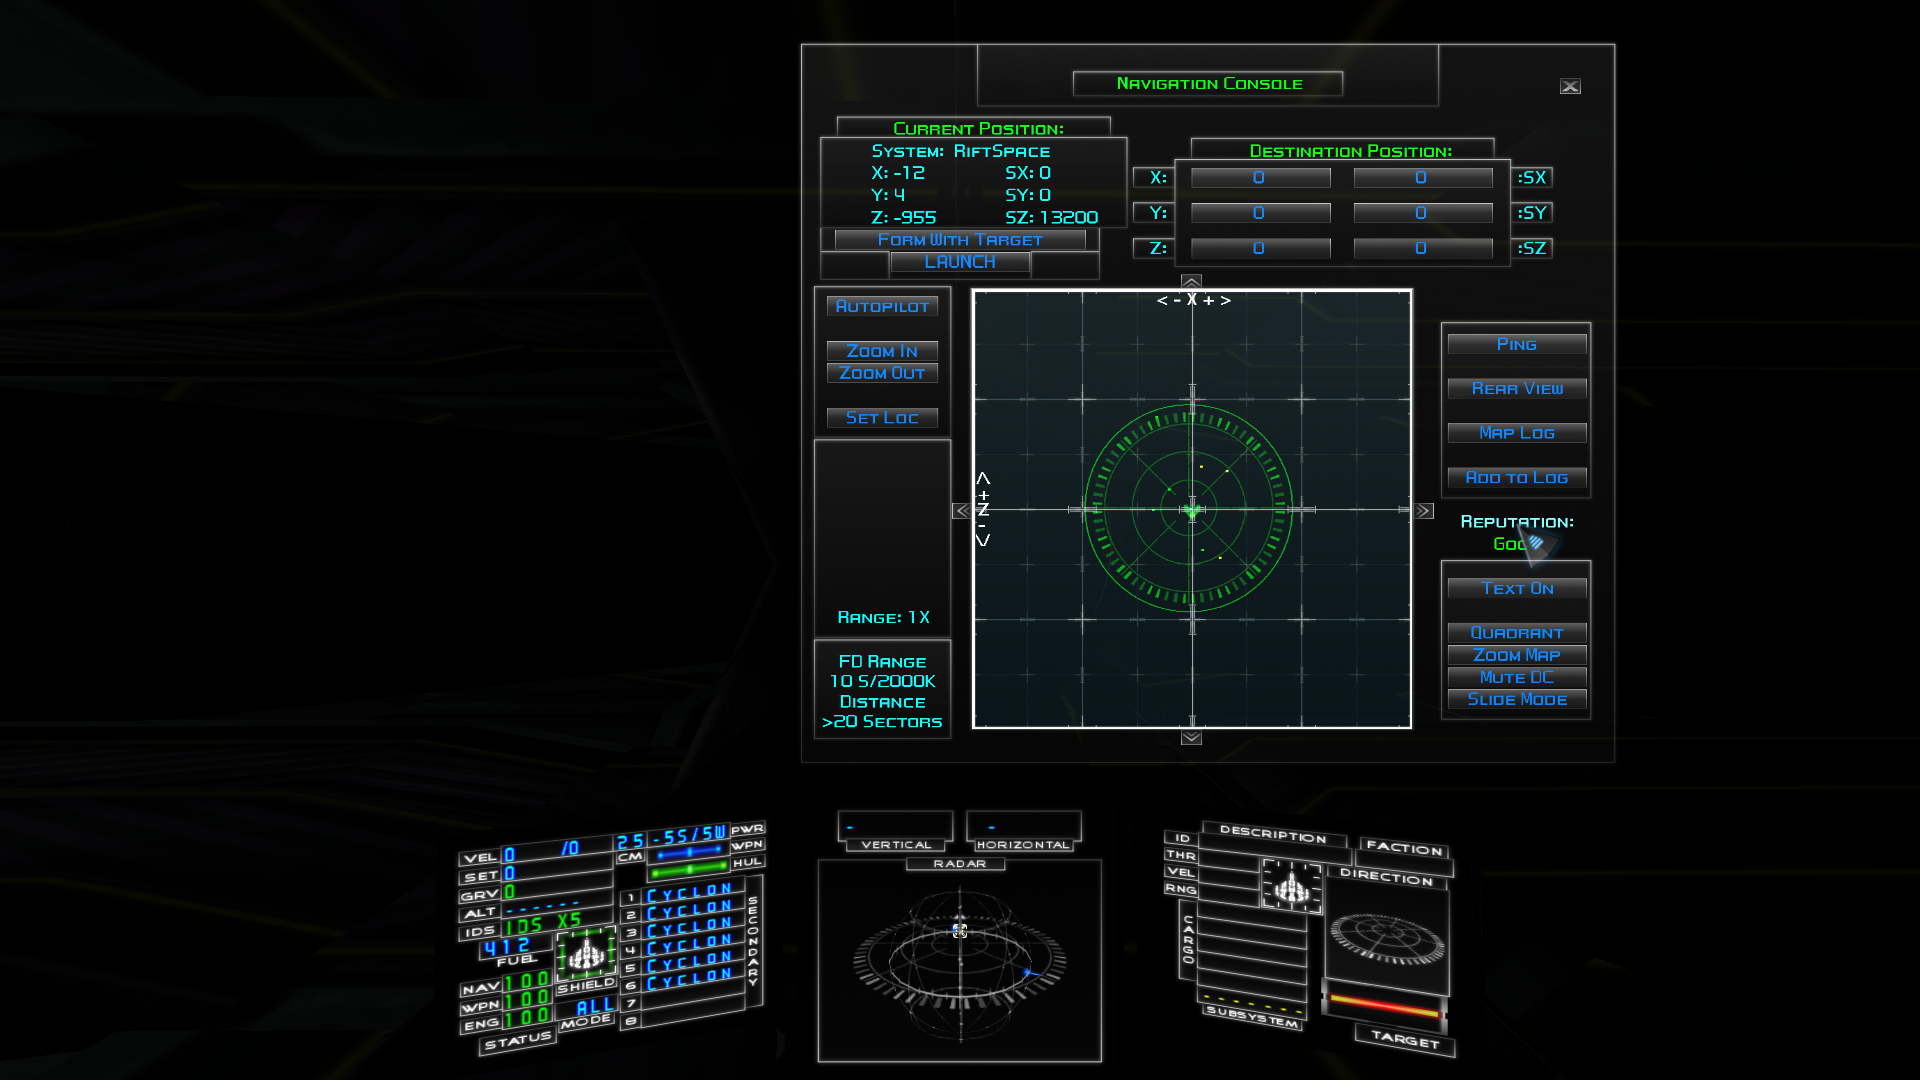Toggle the Mute DC button
The width and height of the screenshot is (1920, 1080).
click(x=1517, y=677)
